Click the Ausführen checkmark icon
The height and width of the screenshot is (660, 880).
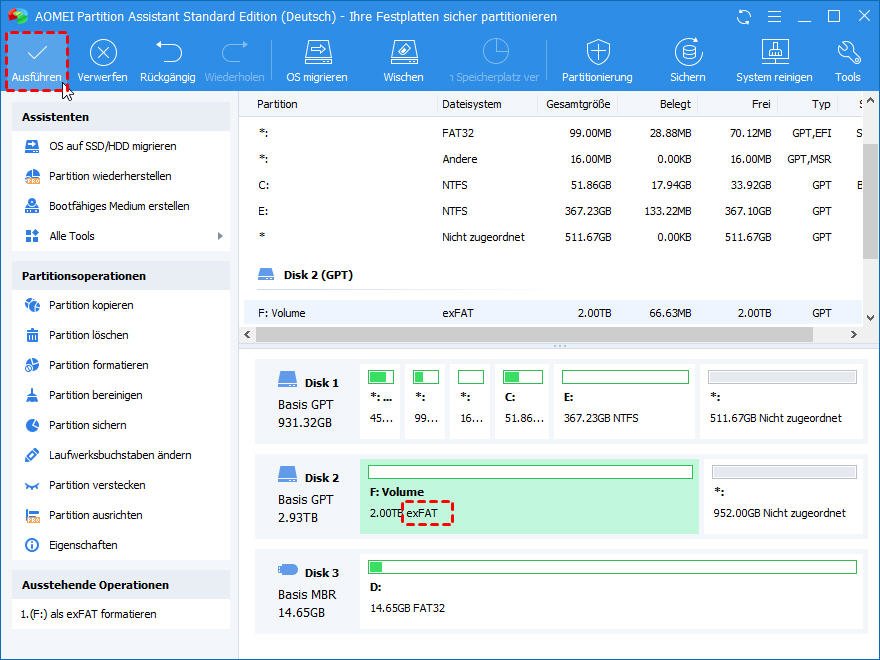click(x=37, y=53)
